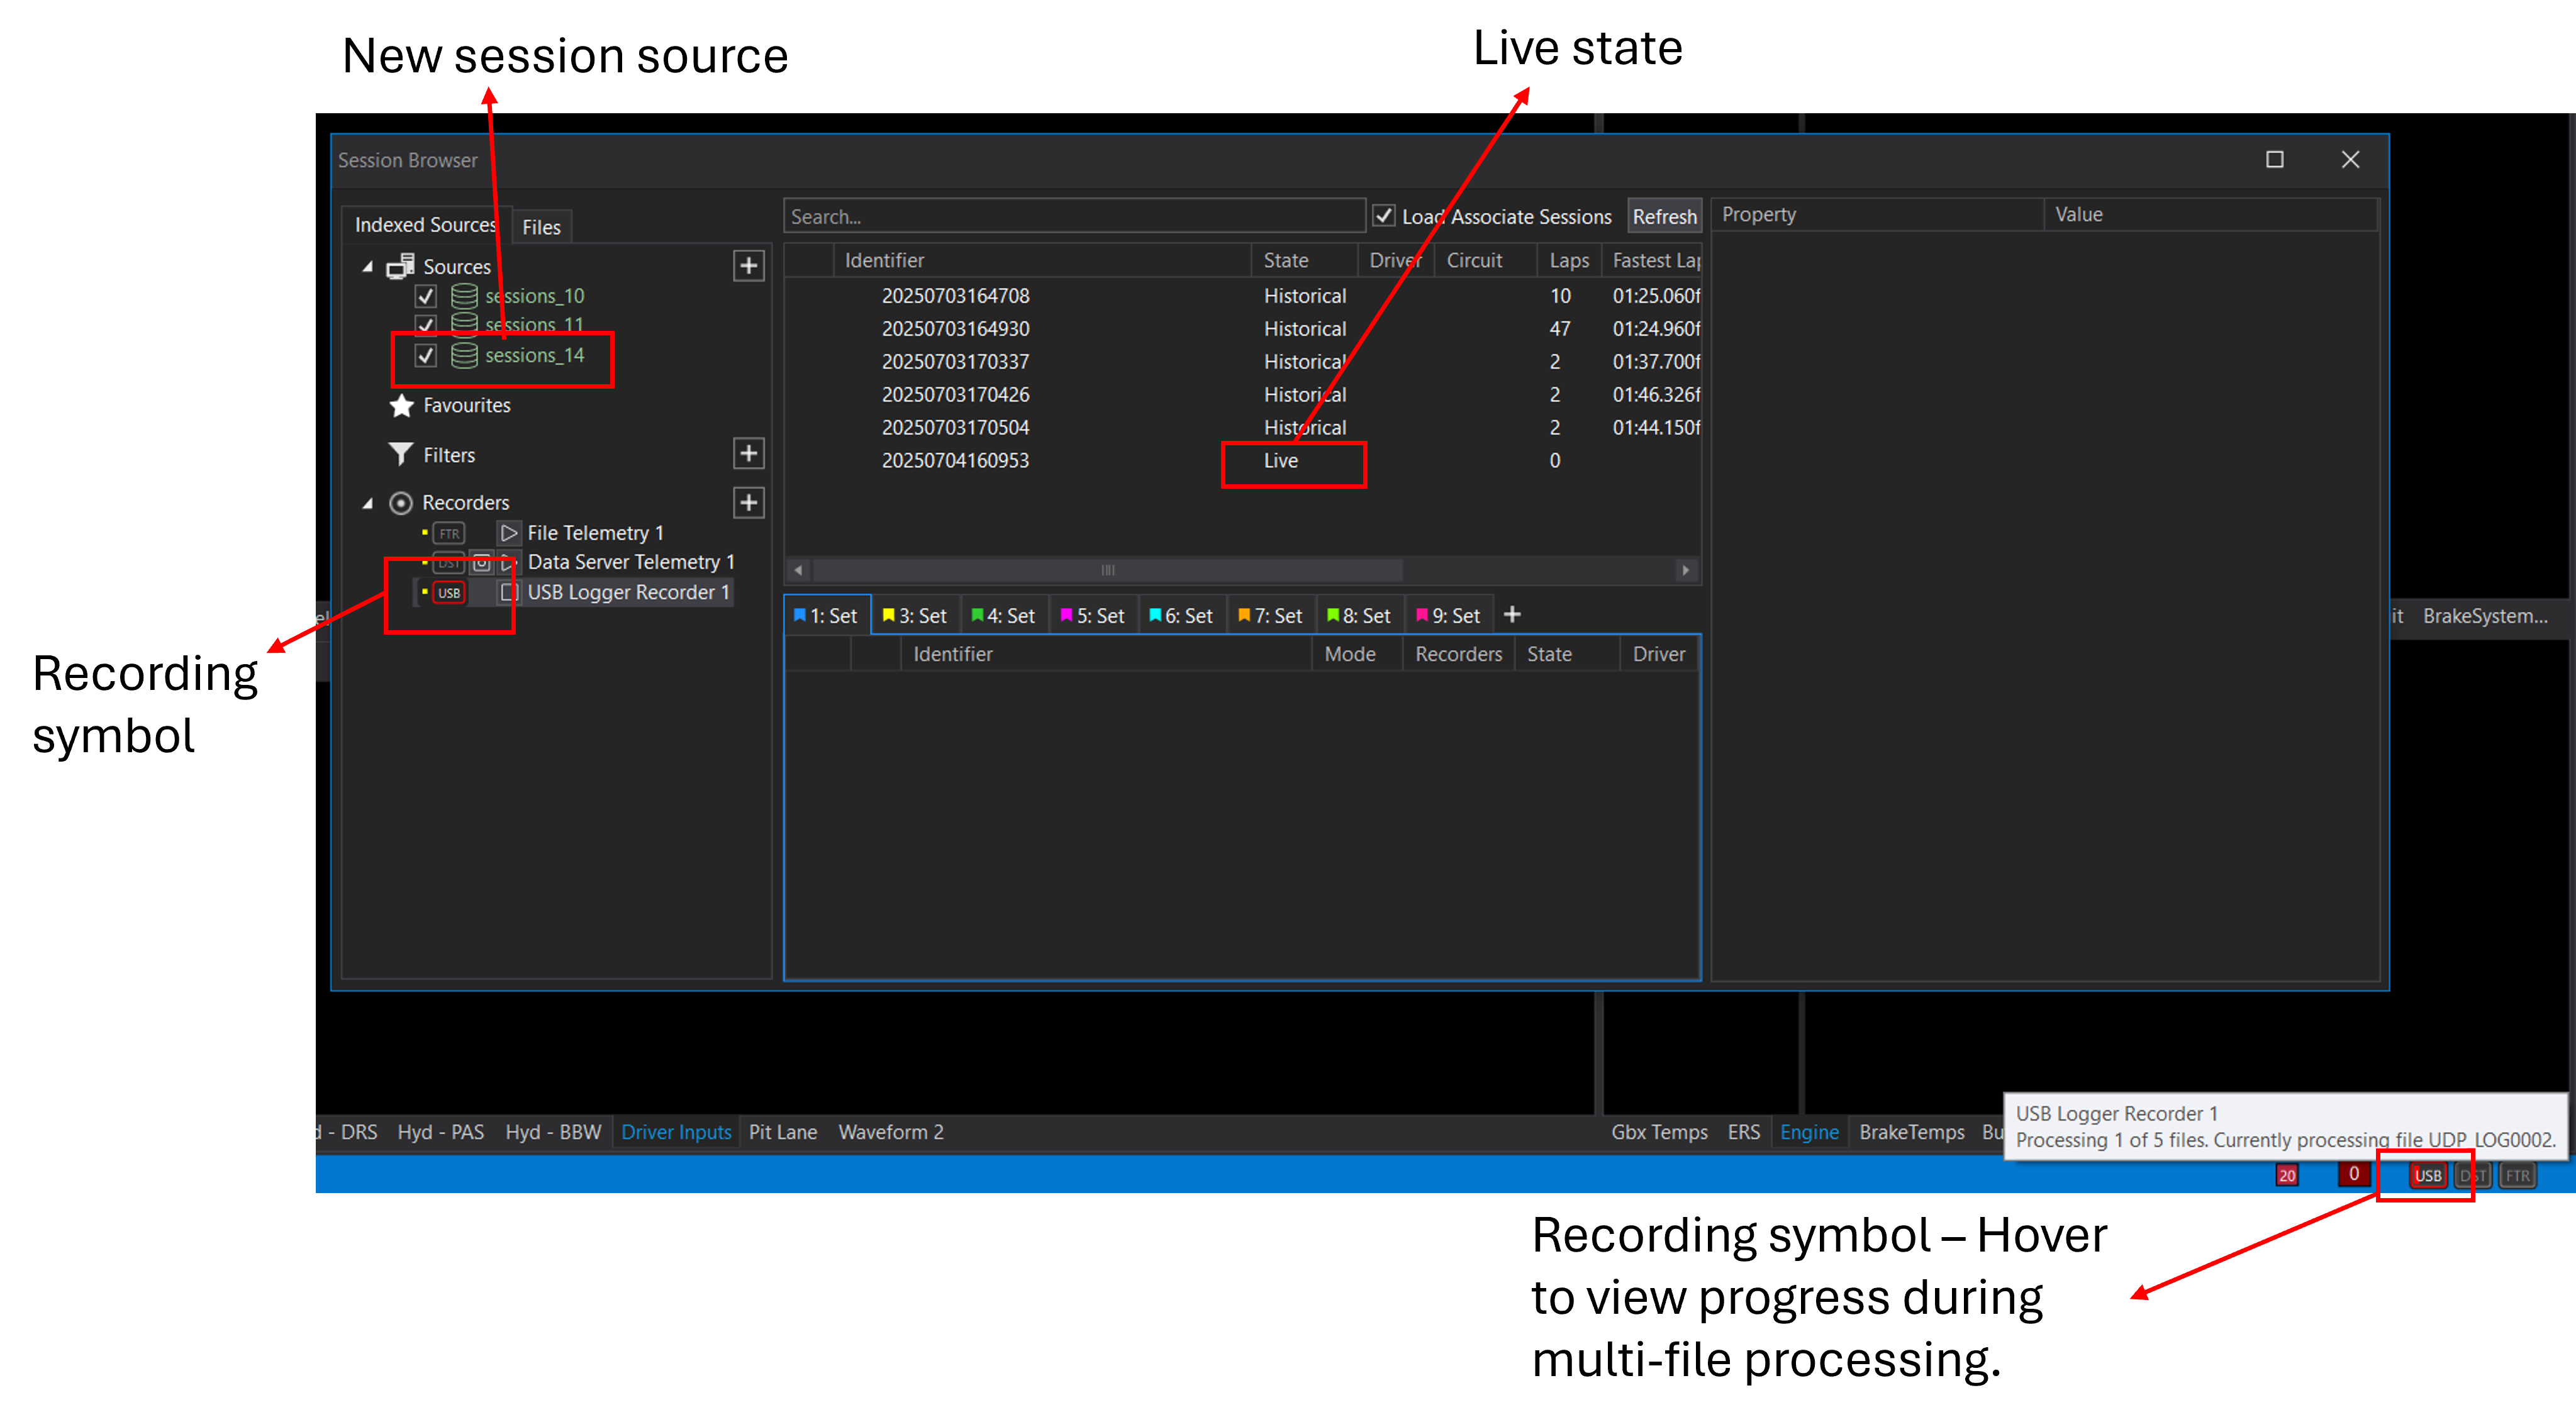Image resolution: width=2576 pixels, height=1422 pixels.
Task: Click the add Recorders plus icon
Action: tap(748, 503)
